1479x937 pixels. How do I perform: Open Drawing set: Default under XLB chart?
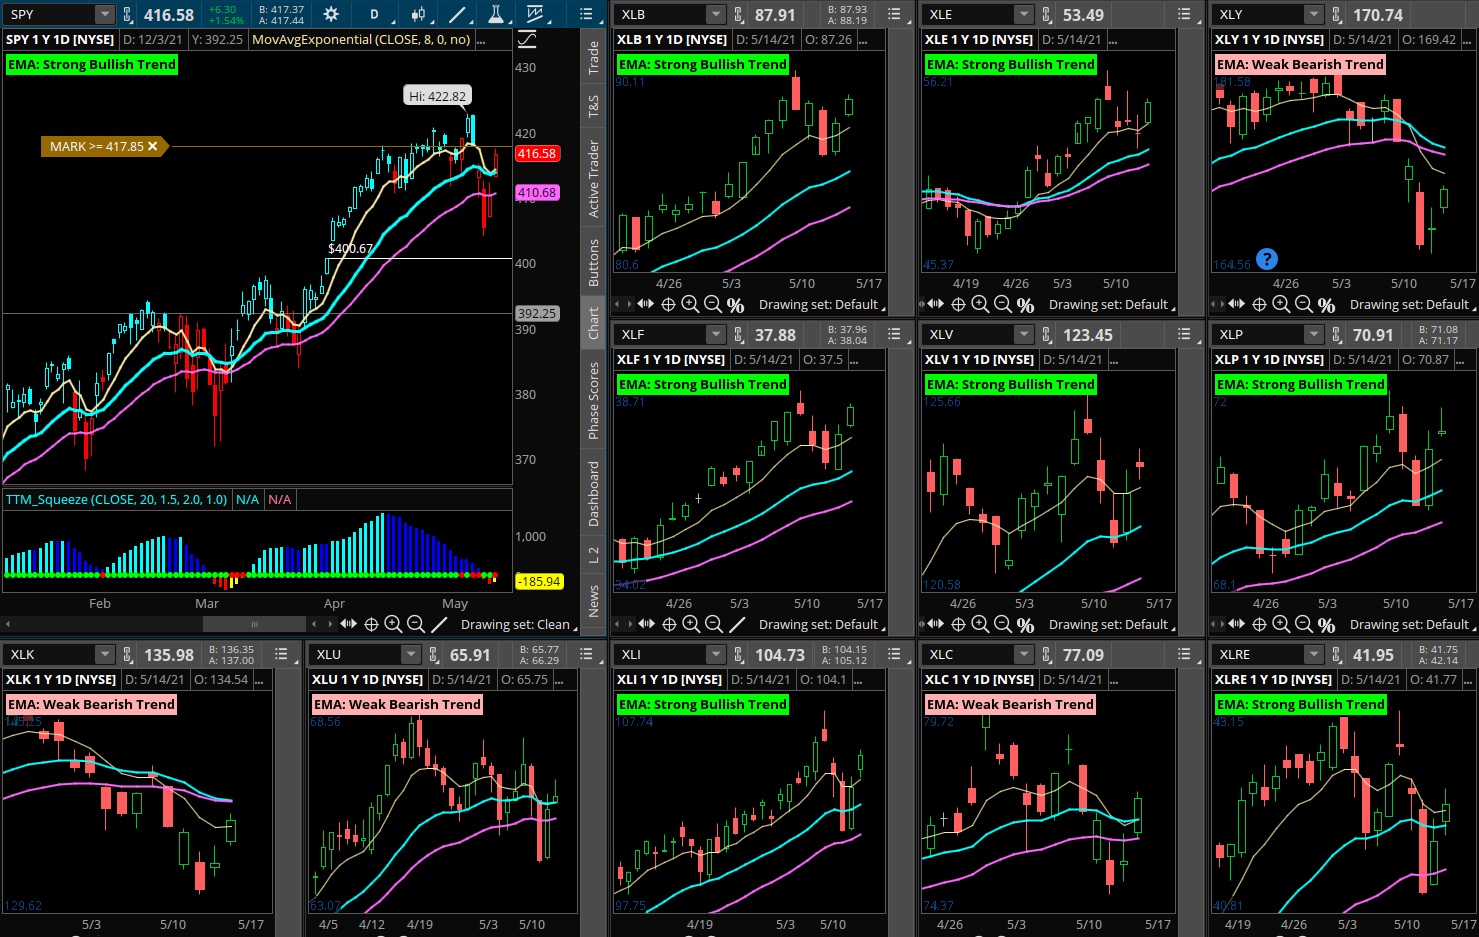[820, 304]
